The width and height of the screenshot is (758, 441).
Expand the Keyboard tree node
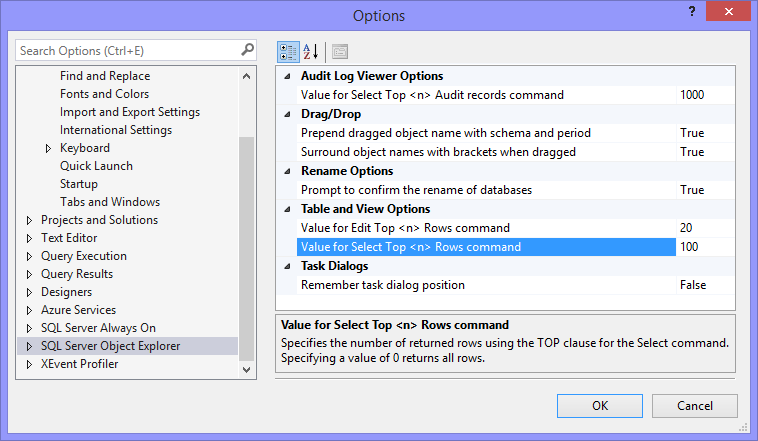pyautogui.click(x=49, y=148)
